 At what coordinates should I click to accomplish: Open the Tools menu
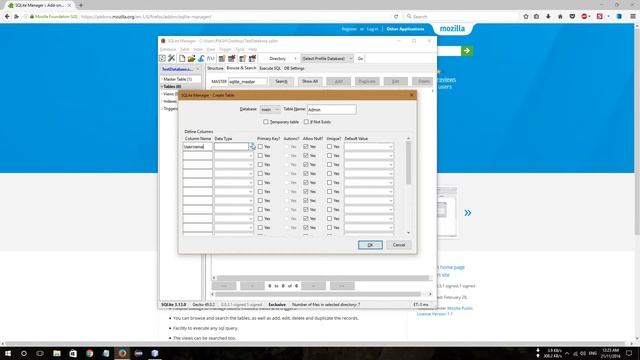coord(240,49)
